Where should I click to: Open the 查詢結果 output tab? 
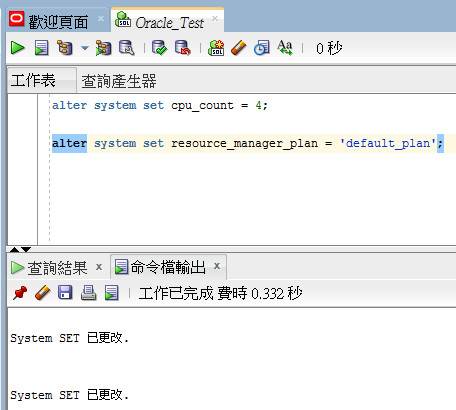(x=57, y=268)
